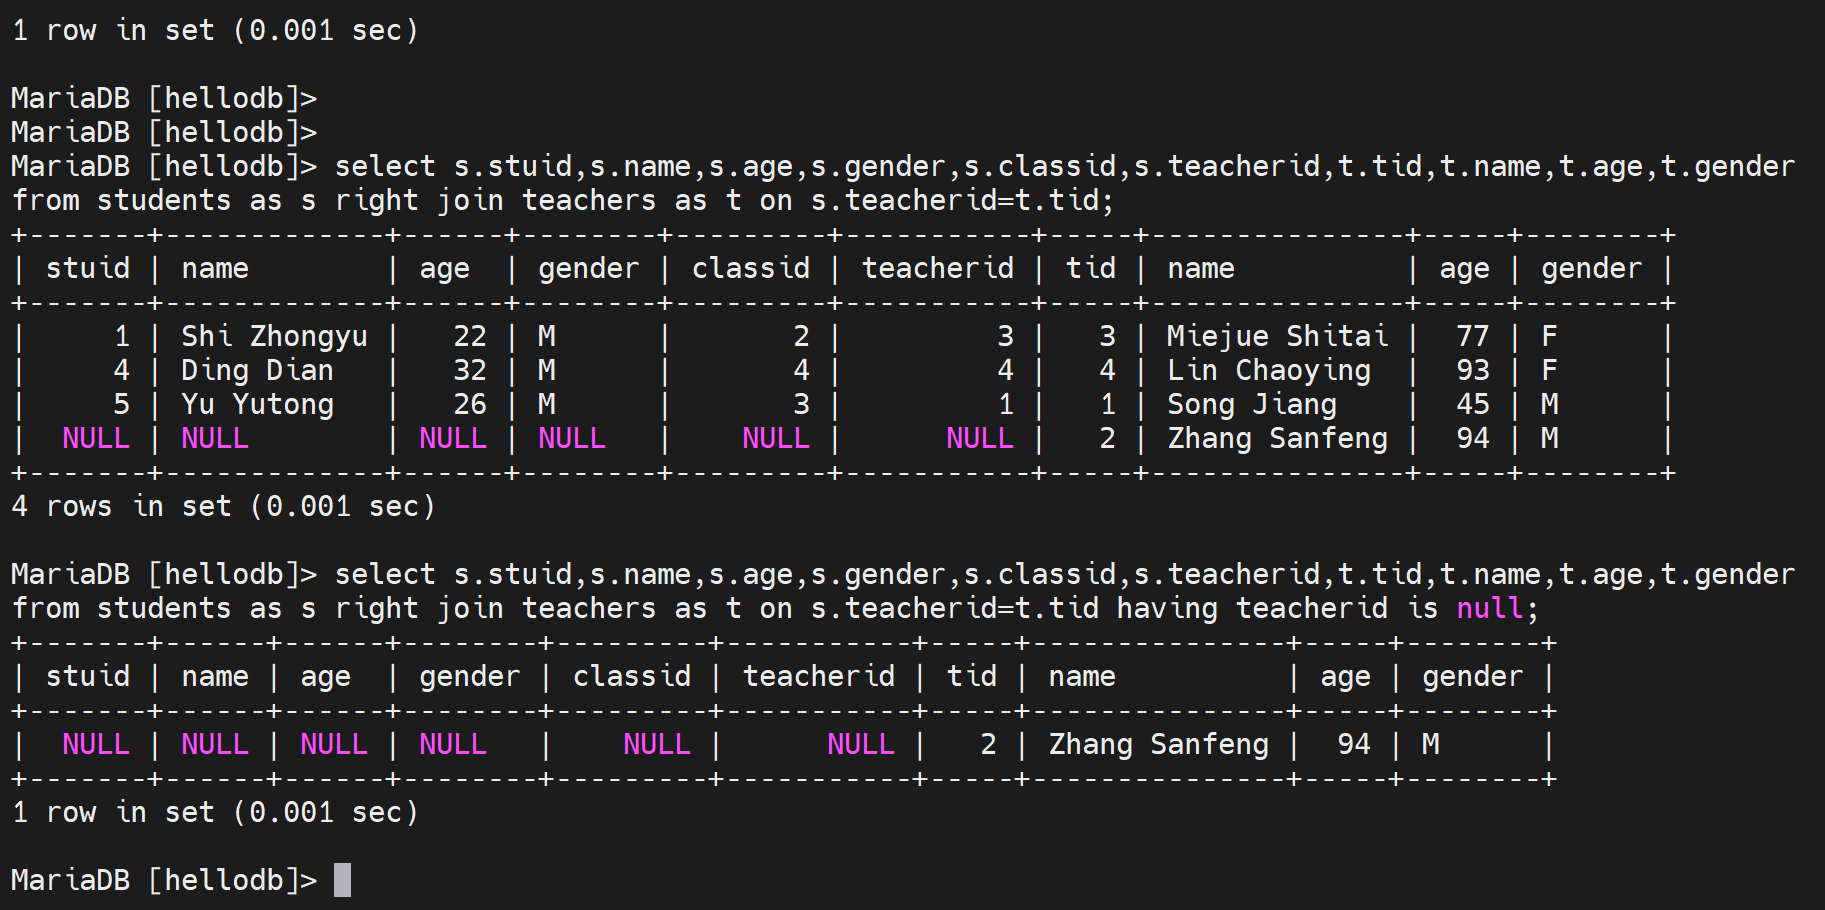Click the tid header in the bottom table
Image resolution: width=1825 pixels, height=910 pixels.
pos(971,676)
